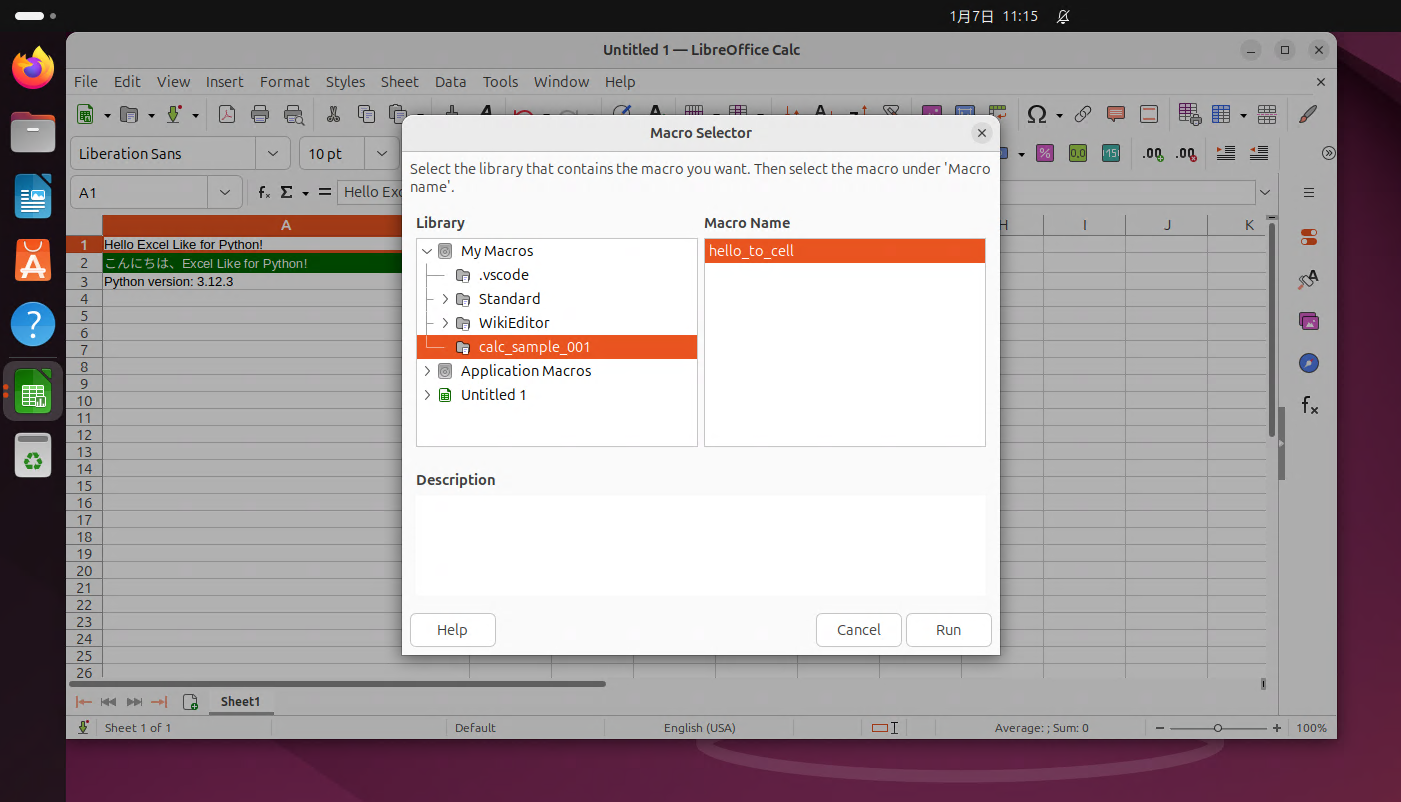Viewport: 1401px width, 802px height.
Task: Click the Print Preview toolbar icon
Action: (x=294, y=114)
